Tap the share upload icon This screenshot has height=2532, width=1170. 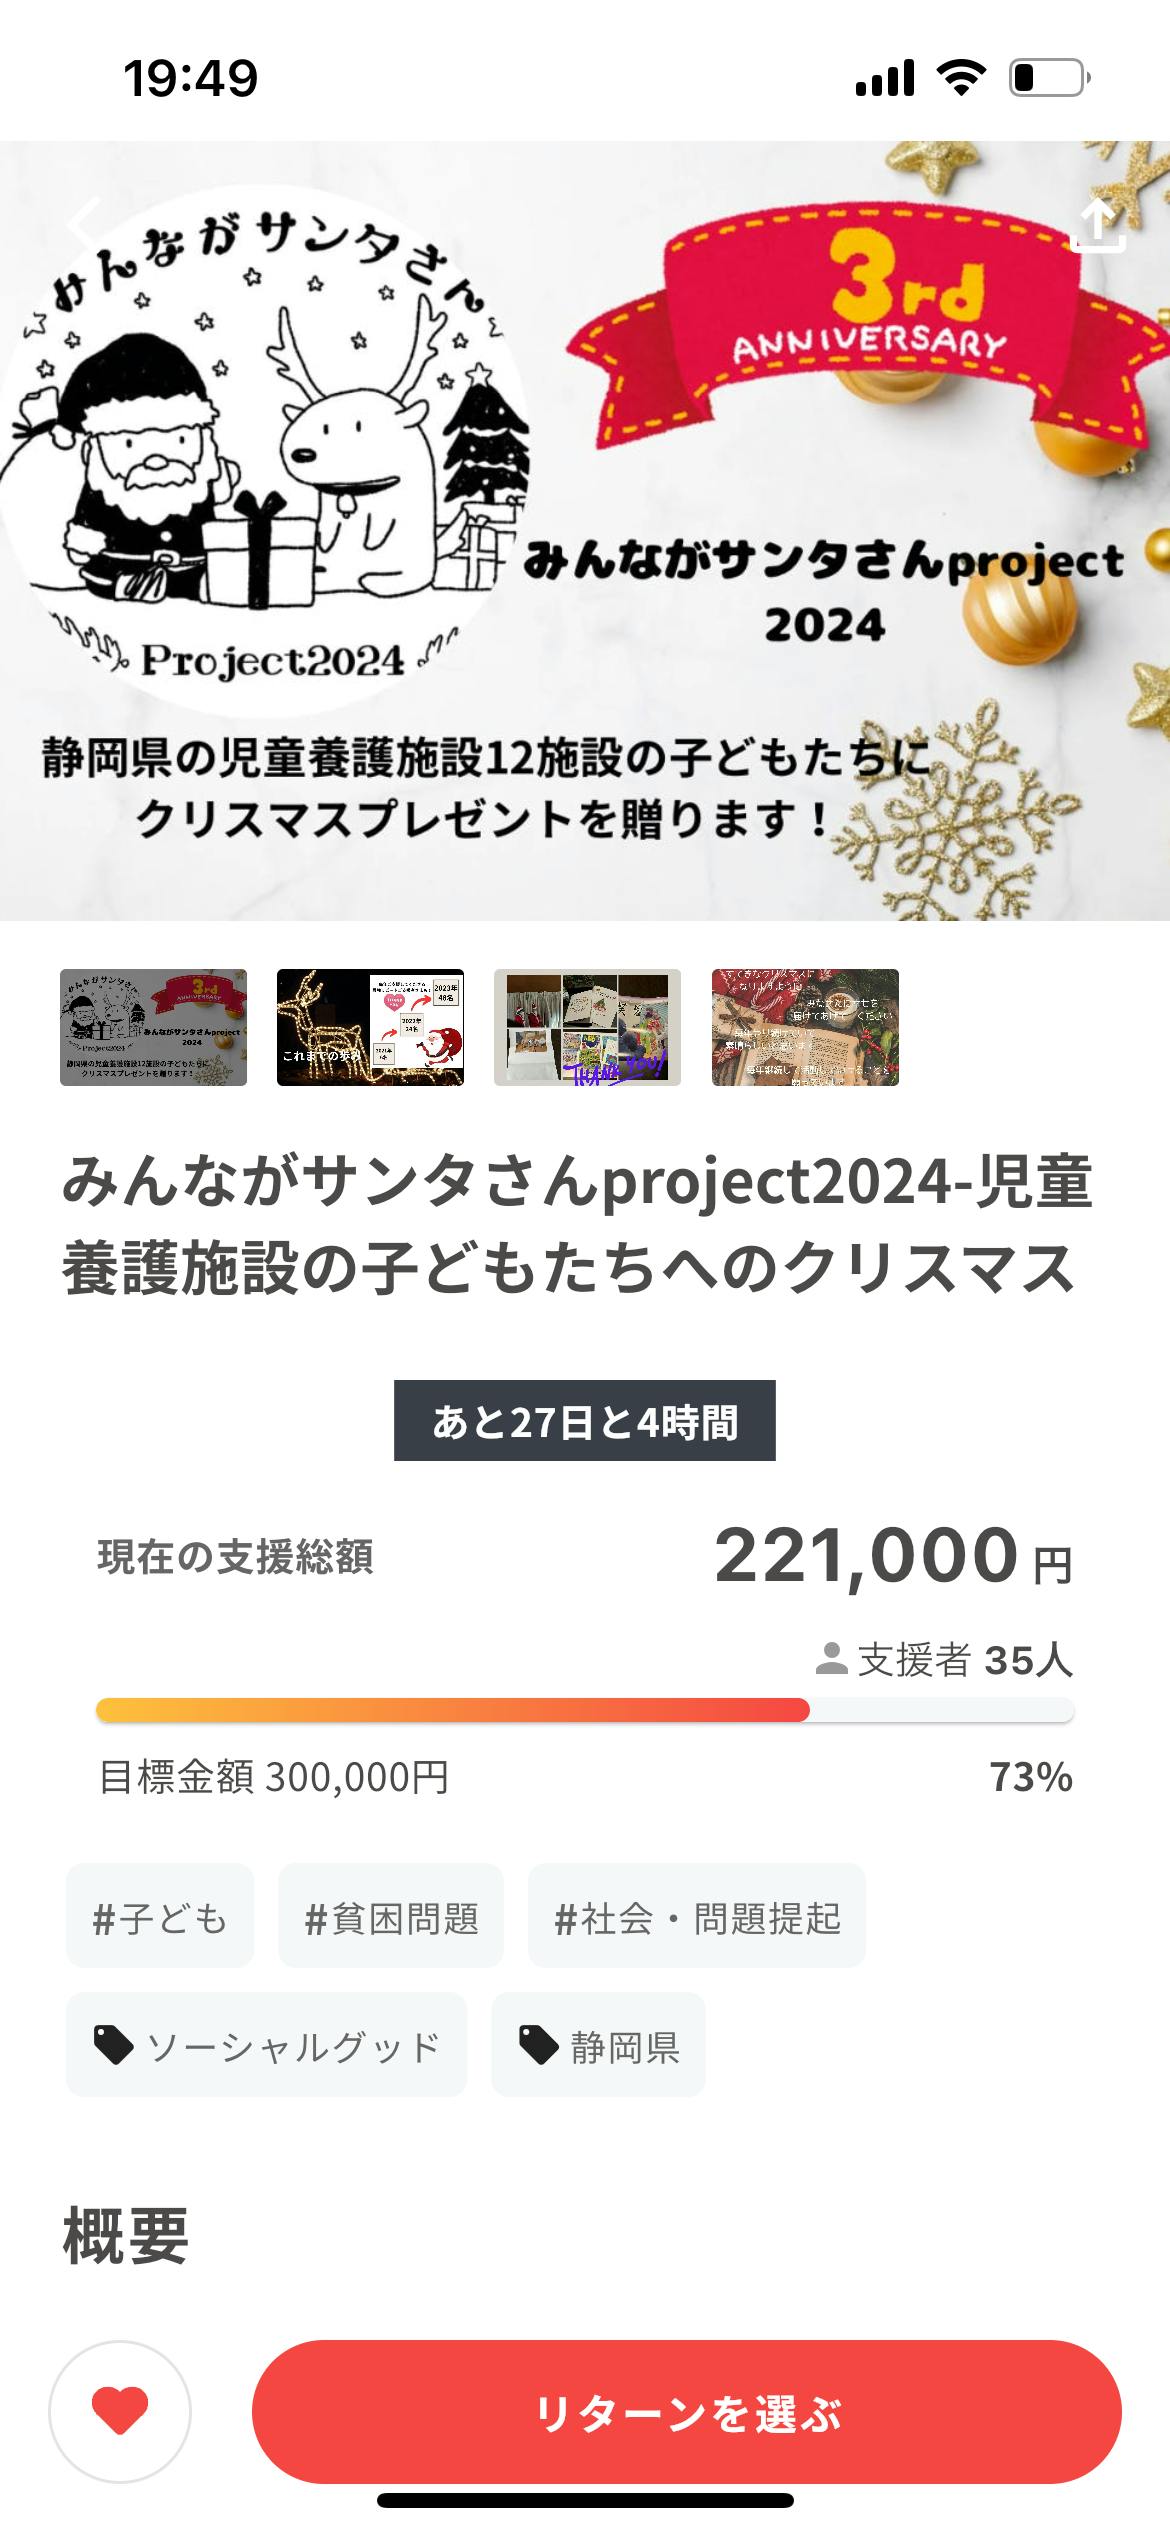[x=1098, y=225]
